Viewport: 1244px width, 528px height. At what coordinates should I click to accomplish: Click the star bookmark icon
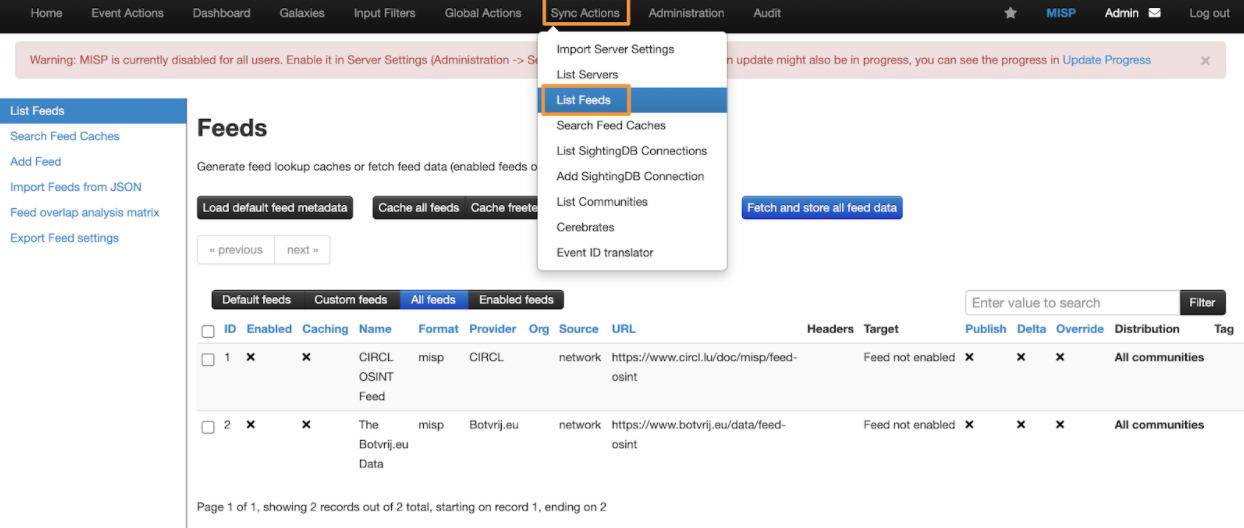pyautogui.click(x=1010, y=13)
